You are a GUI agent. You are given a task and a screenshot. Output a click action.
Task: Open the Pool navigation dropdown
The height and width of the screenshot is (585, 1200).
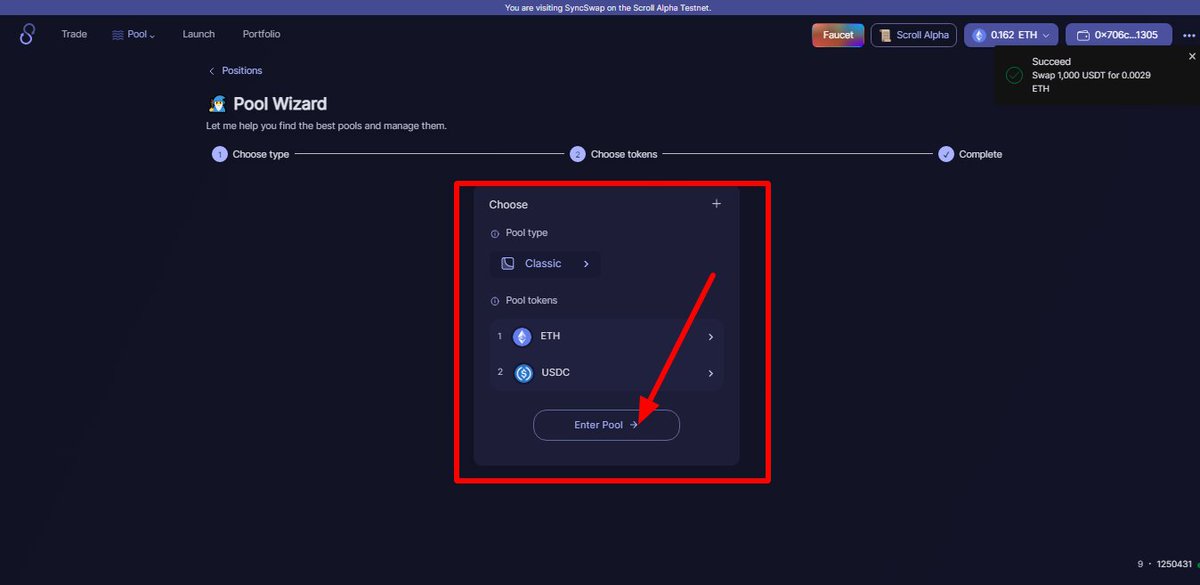(134, 33)
